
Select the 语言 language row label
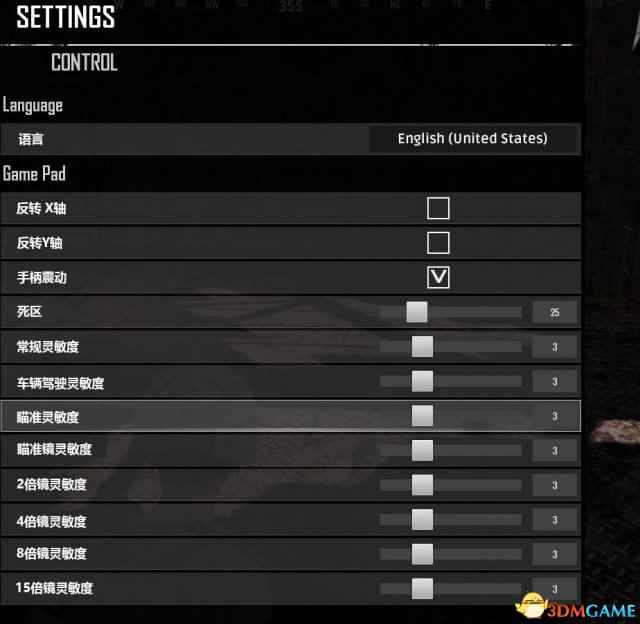pos(31,139)
